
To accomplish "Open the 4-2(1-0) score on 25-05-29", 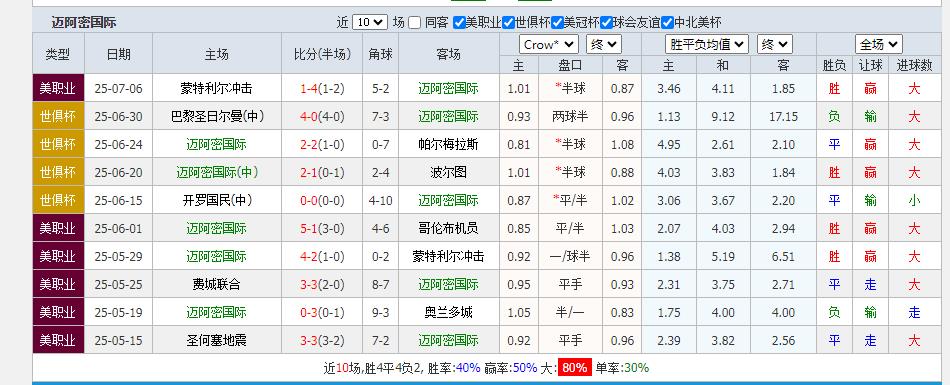I will pos(322,256).
